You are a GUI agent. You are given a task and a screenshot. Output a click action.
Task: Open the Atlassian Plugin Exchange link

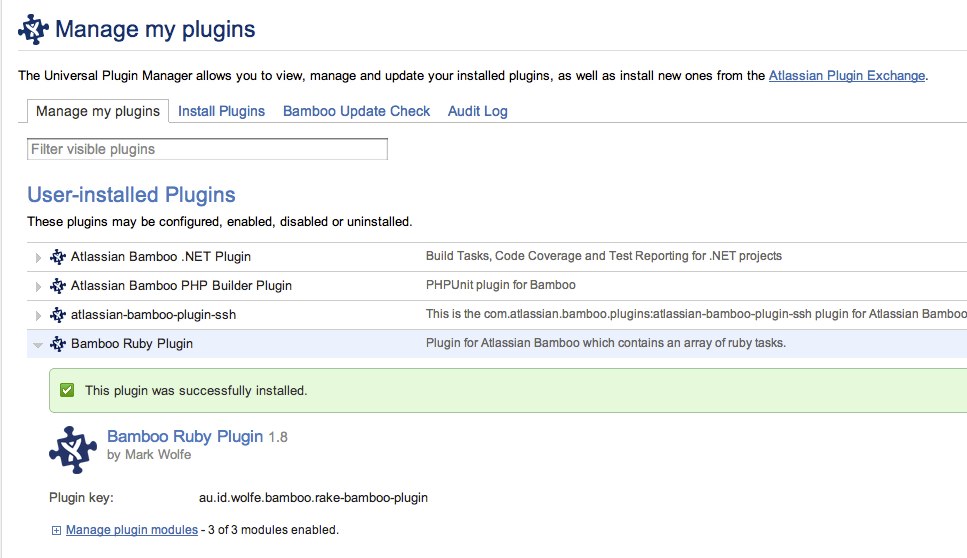[x=847, y=75]
